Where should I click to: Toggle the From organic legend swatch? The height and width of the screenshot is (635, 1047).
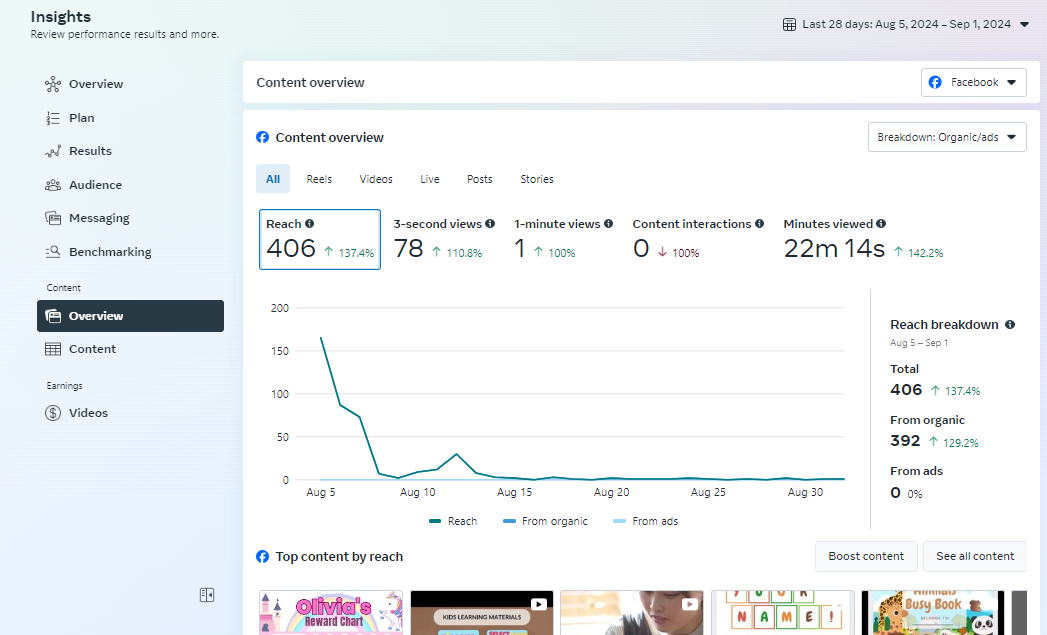(x=509, y=521)
